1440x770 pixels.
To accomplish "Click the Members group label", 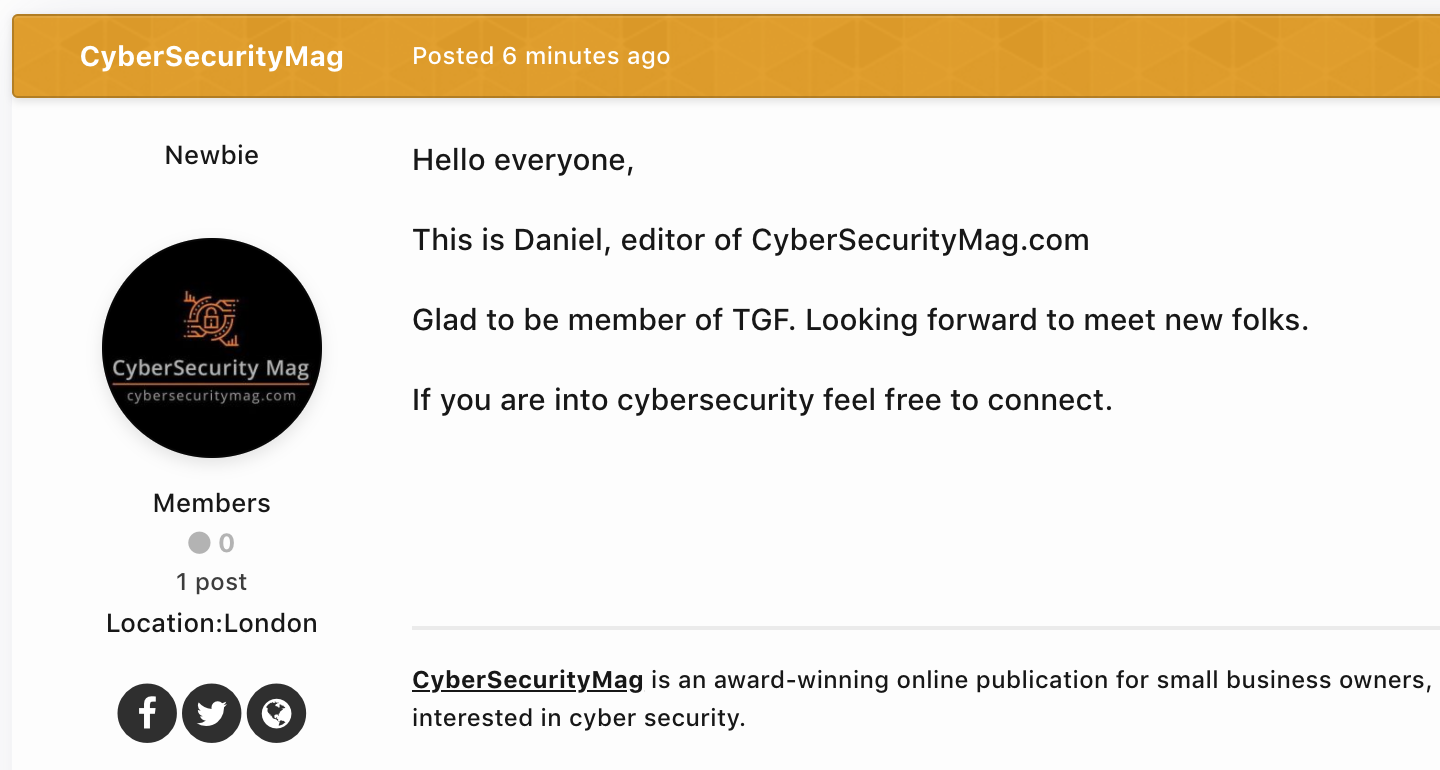I will [x=212, y=503].
